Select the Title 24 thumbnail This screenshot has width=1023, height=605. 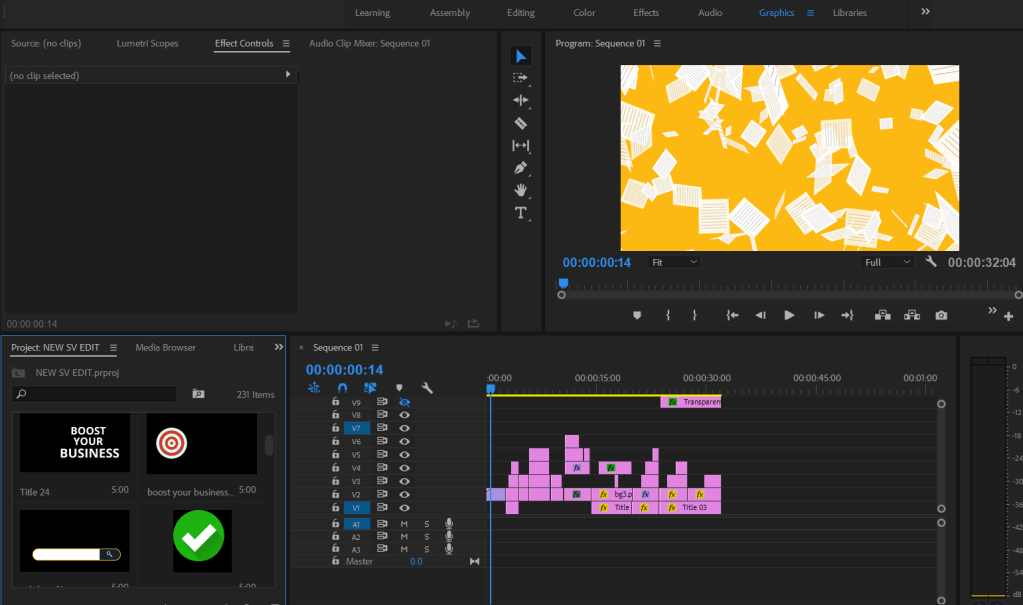[x=75, y=442]
